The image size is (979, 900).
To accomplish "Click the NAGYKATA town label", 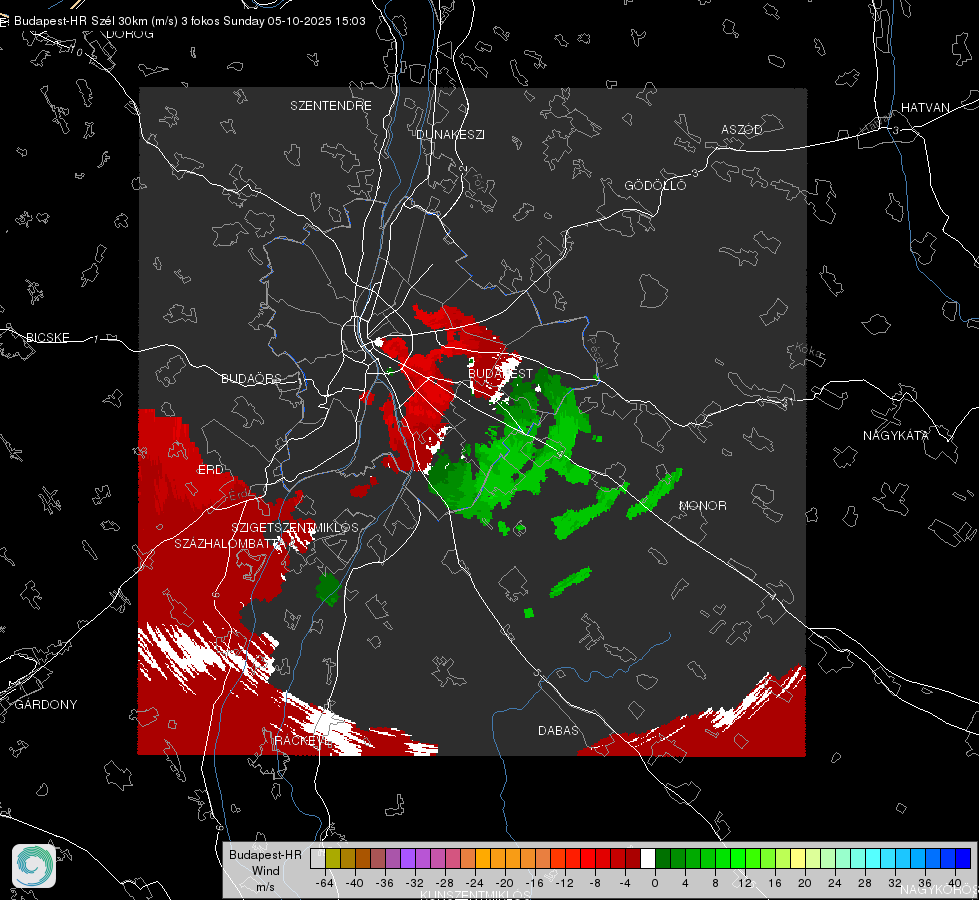I will 896,435.
